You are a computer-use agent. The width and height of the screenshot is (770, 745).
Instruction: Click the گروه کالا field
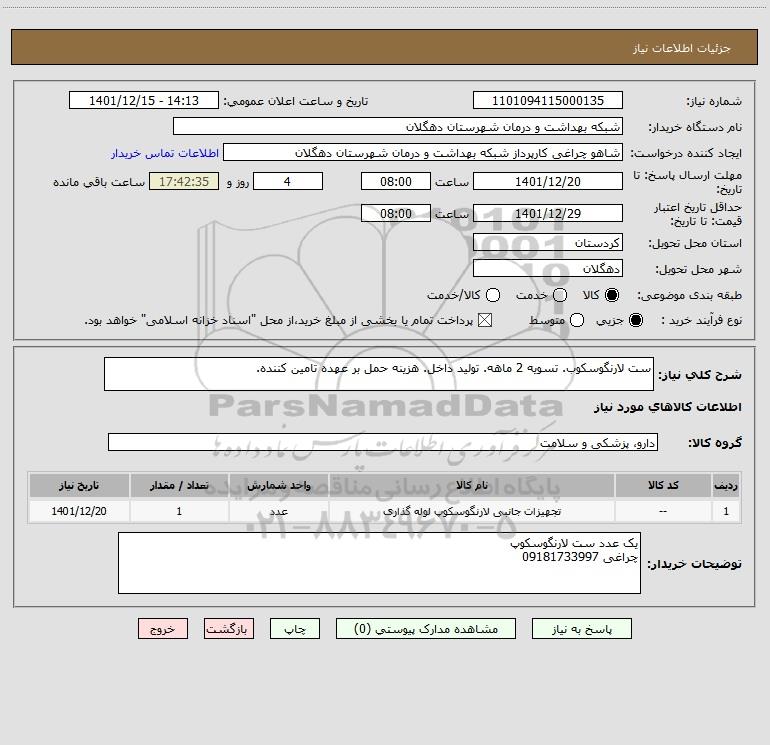383,442
